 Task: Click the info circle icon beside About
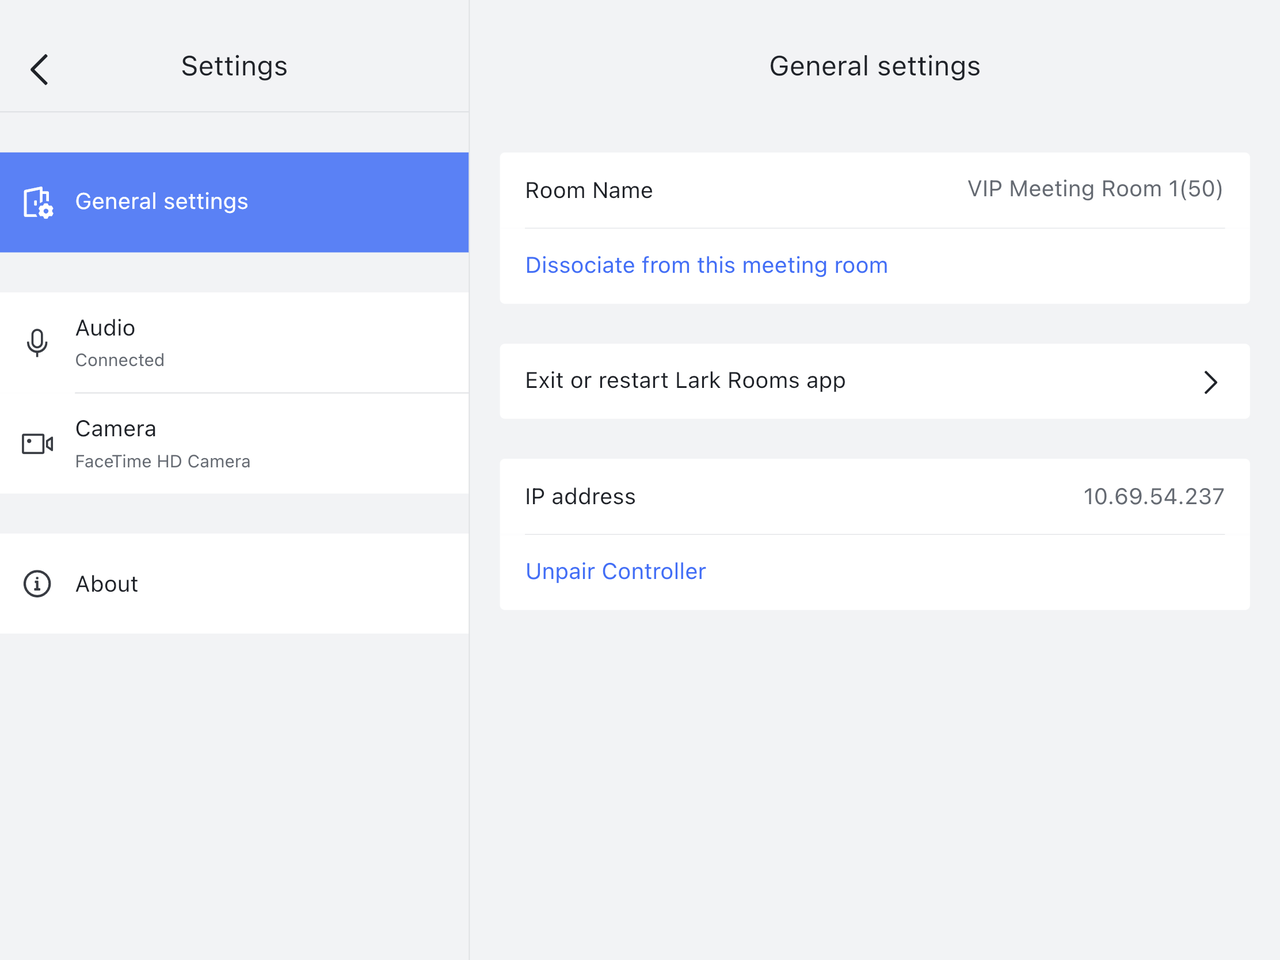pyautogui.click(x=37, y=584)
